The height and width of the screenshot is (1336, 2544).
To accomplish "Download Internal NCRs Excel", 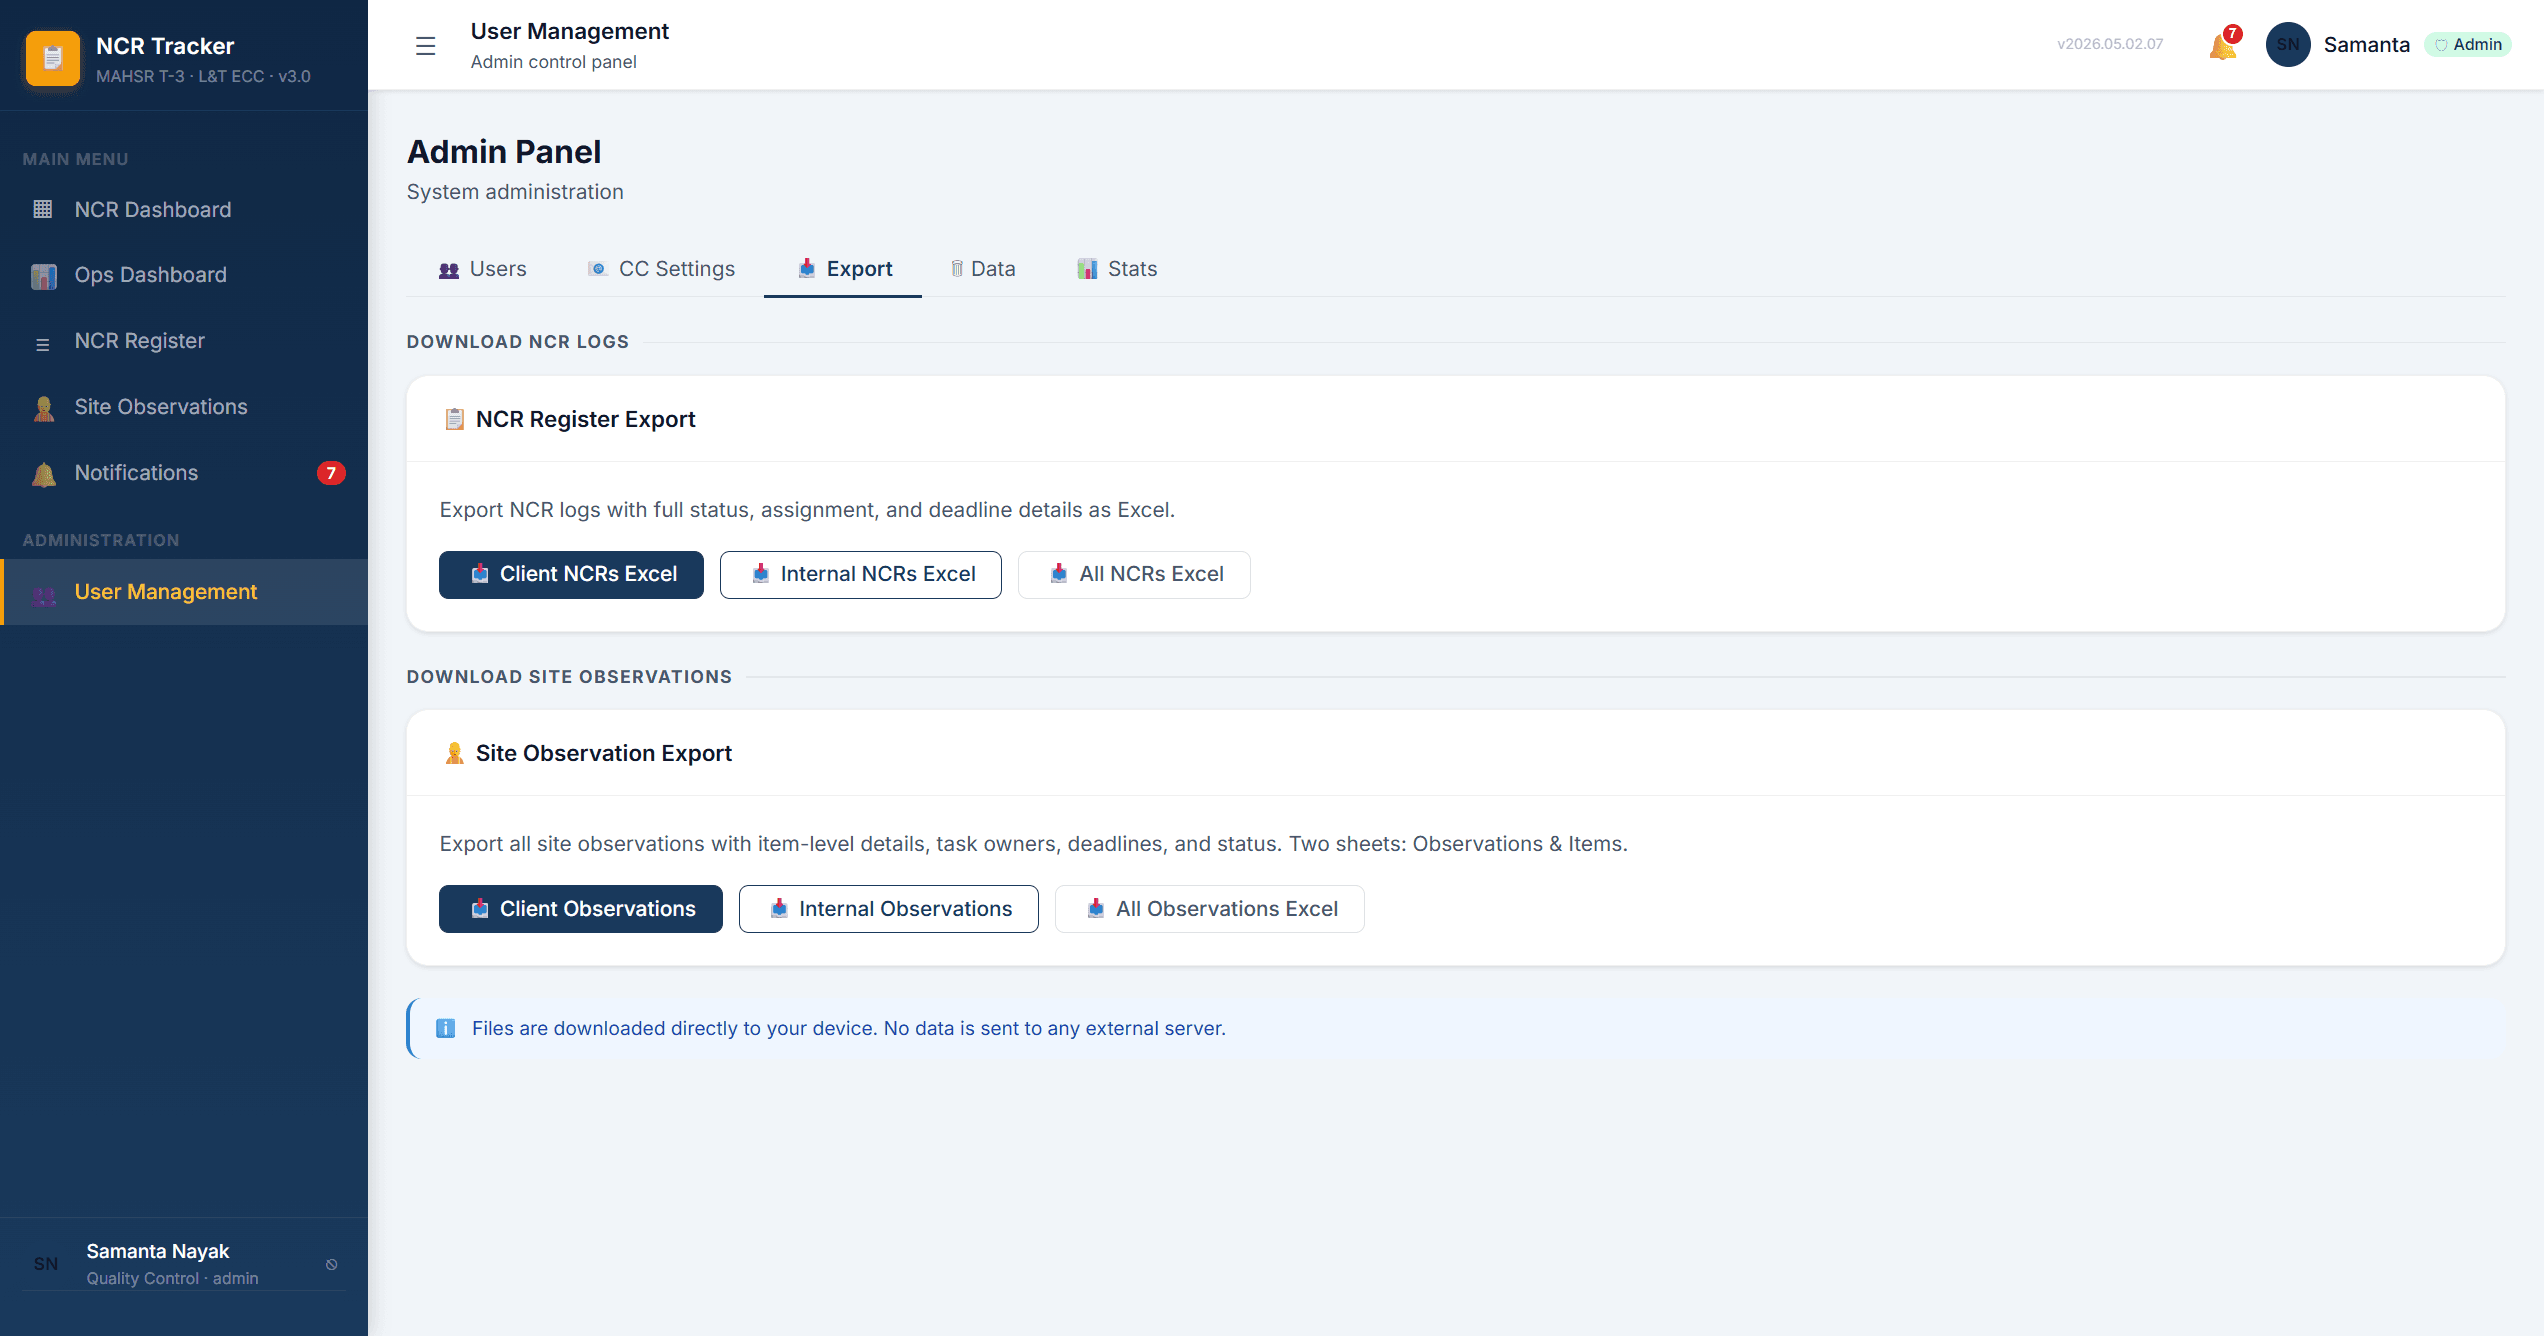I will tap(861, 574).
